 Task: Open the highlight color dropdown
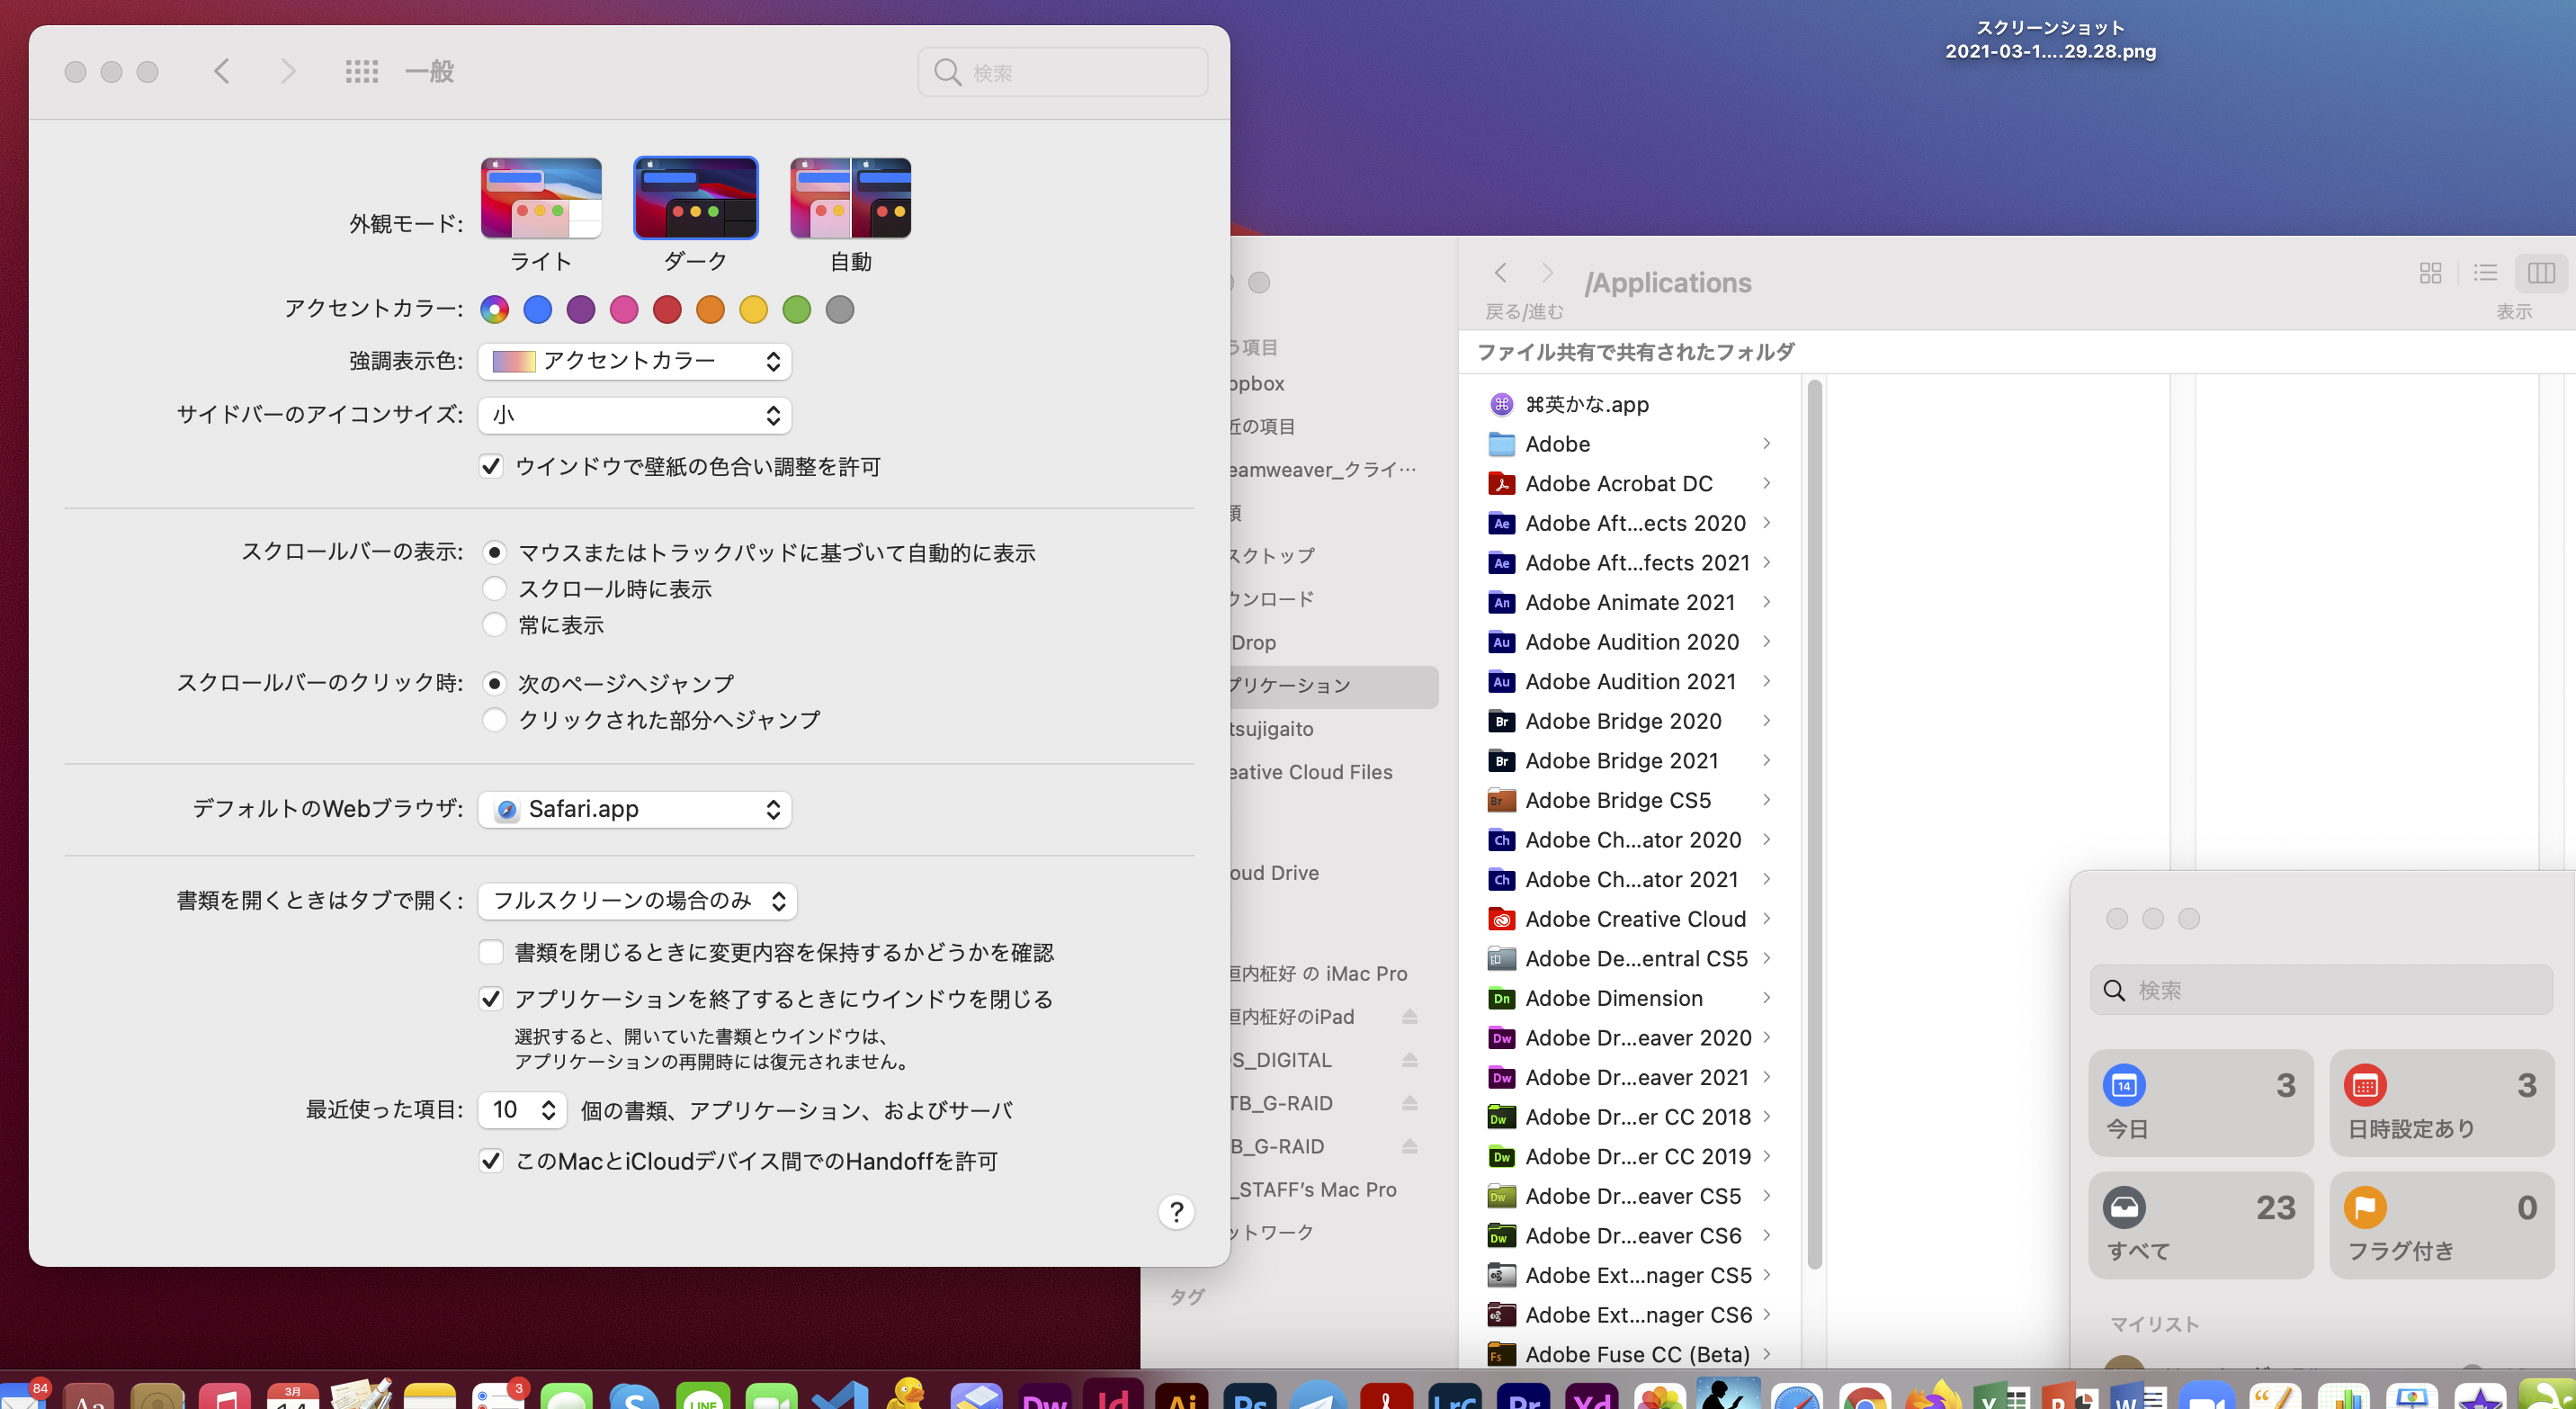pos(634,361)
